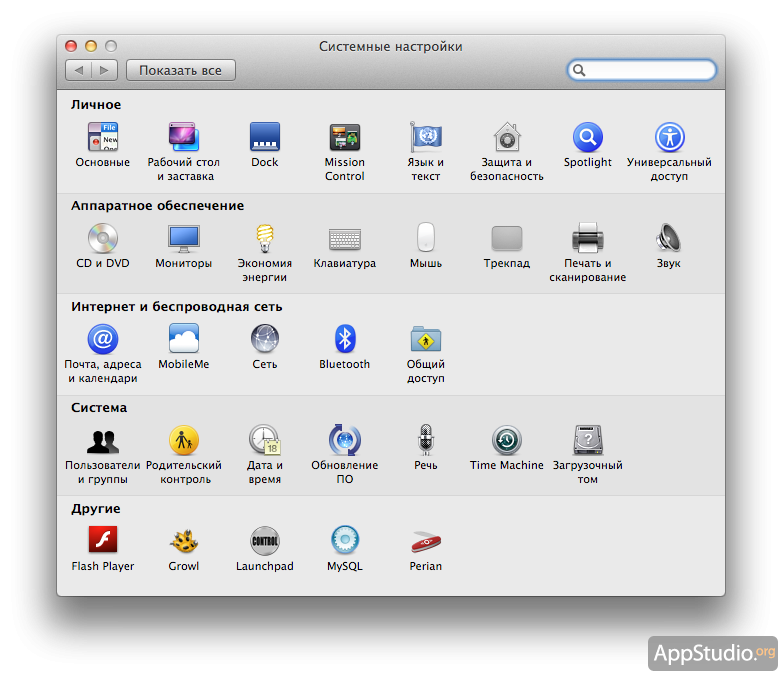This screenshot has width=782, height=675.
Task: Open the MySQL preference pane
Action: coord(344,542)
